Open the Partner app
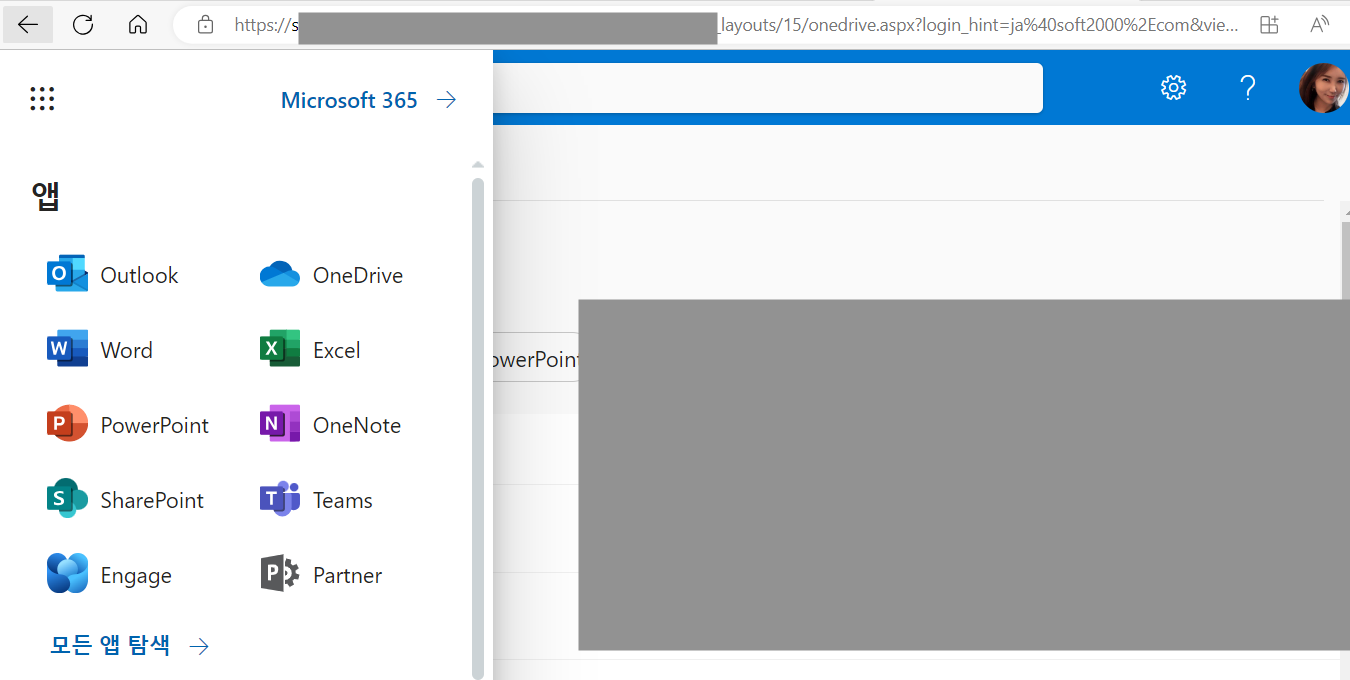 point(321,575)
